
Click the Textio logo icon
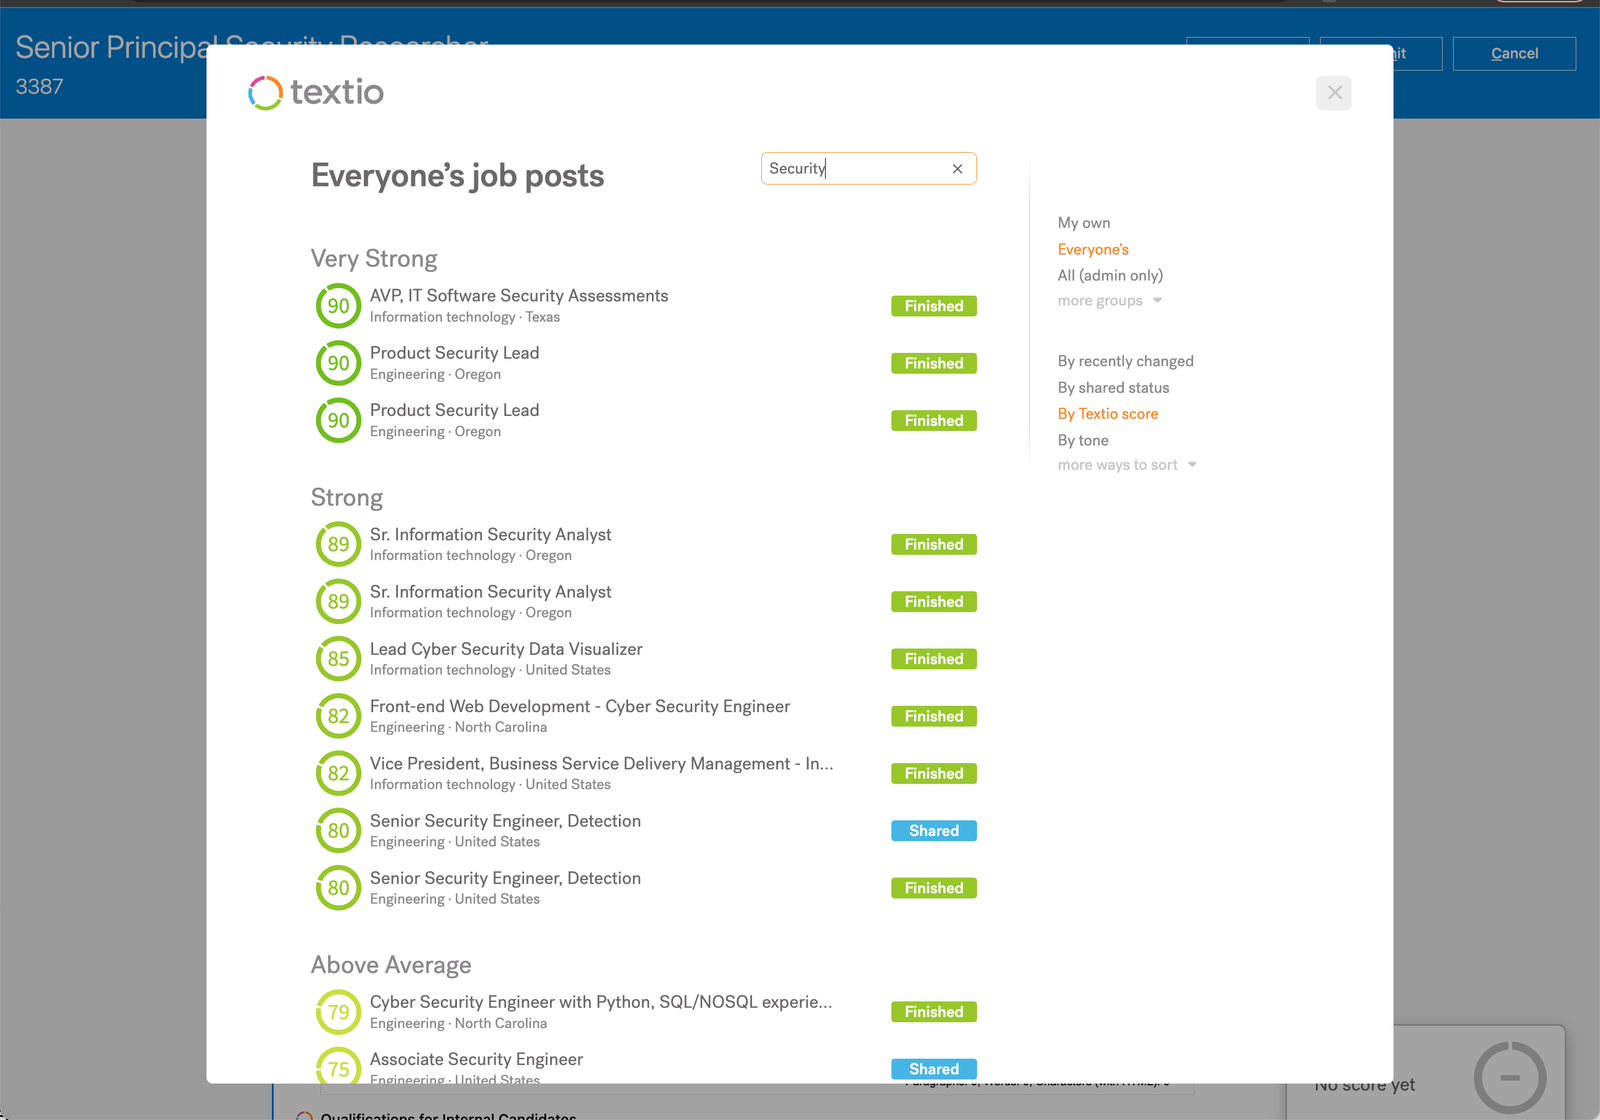[x=265, y=93]
